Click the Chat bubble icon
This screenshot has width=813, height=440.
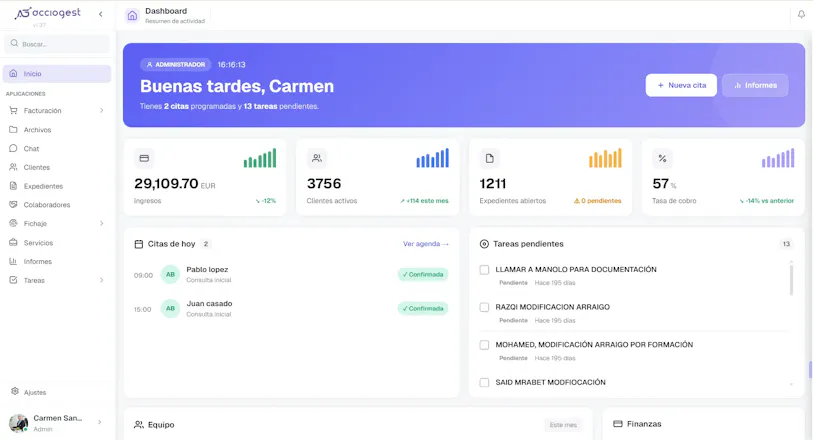pyautogui.click(x=13, y=148)
